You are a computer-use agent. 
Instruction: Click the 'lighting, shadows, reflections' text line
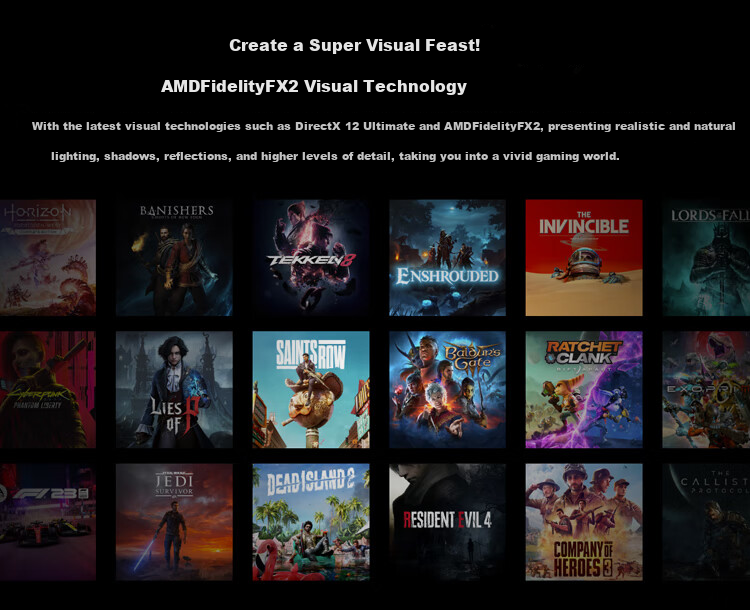(335, 156)
